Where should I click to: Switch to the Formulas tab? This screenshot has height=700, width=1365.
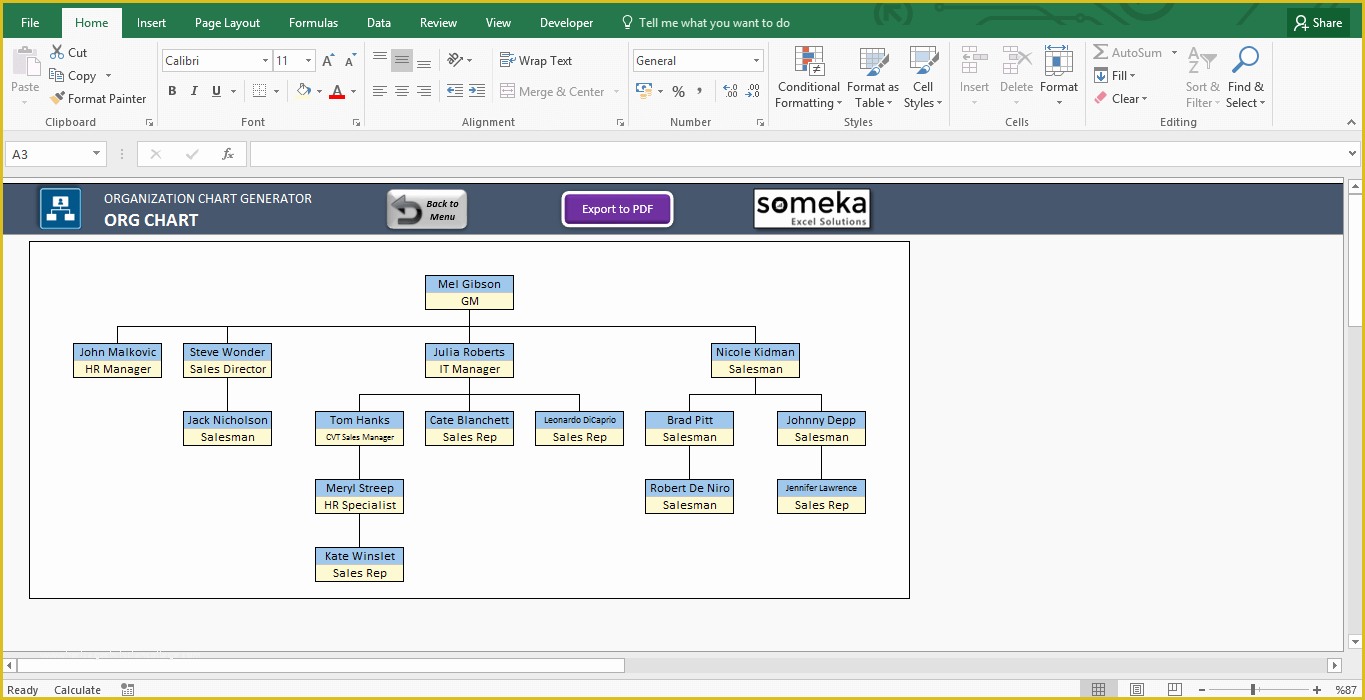(x=313, y=23)
